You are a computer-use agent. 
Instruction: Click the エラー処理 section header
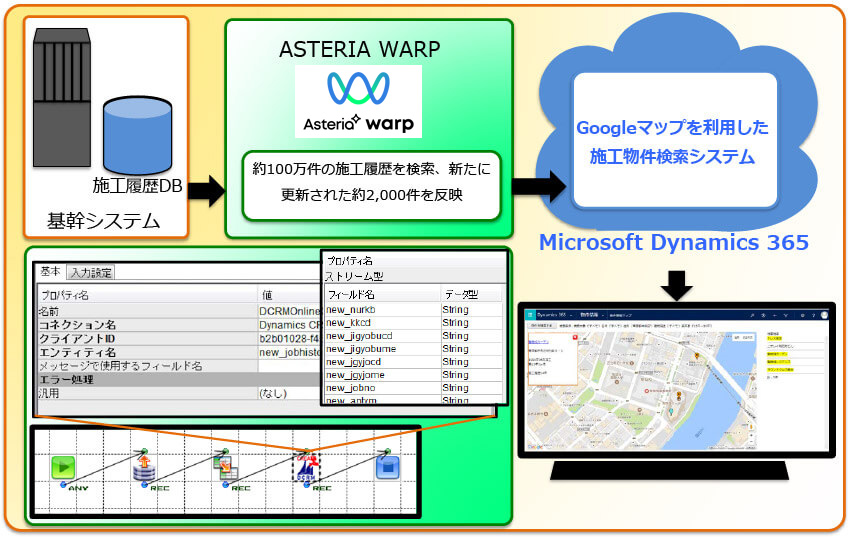tap(179, 379)
